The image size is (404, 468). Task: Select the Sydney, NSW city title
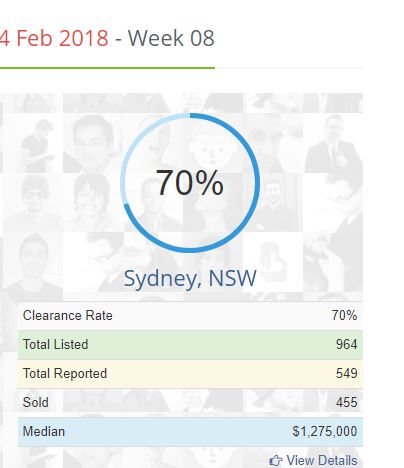click(190, 278)
